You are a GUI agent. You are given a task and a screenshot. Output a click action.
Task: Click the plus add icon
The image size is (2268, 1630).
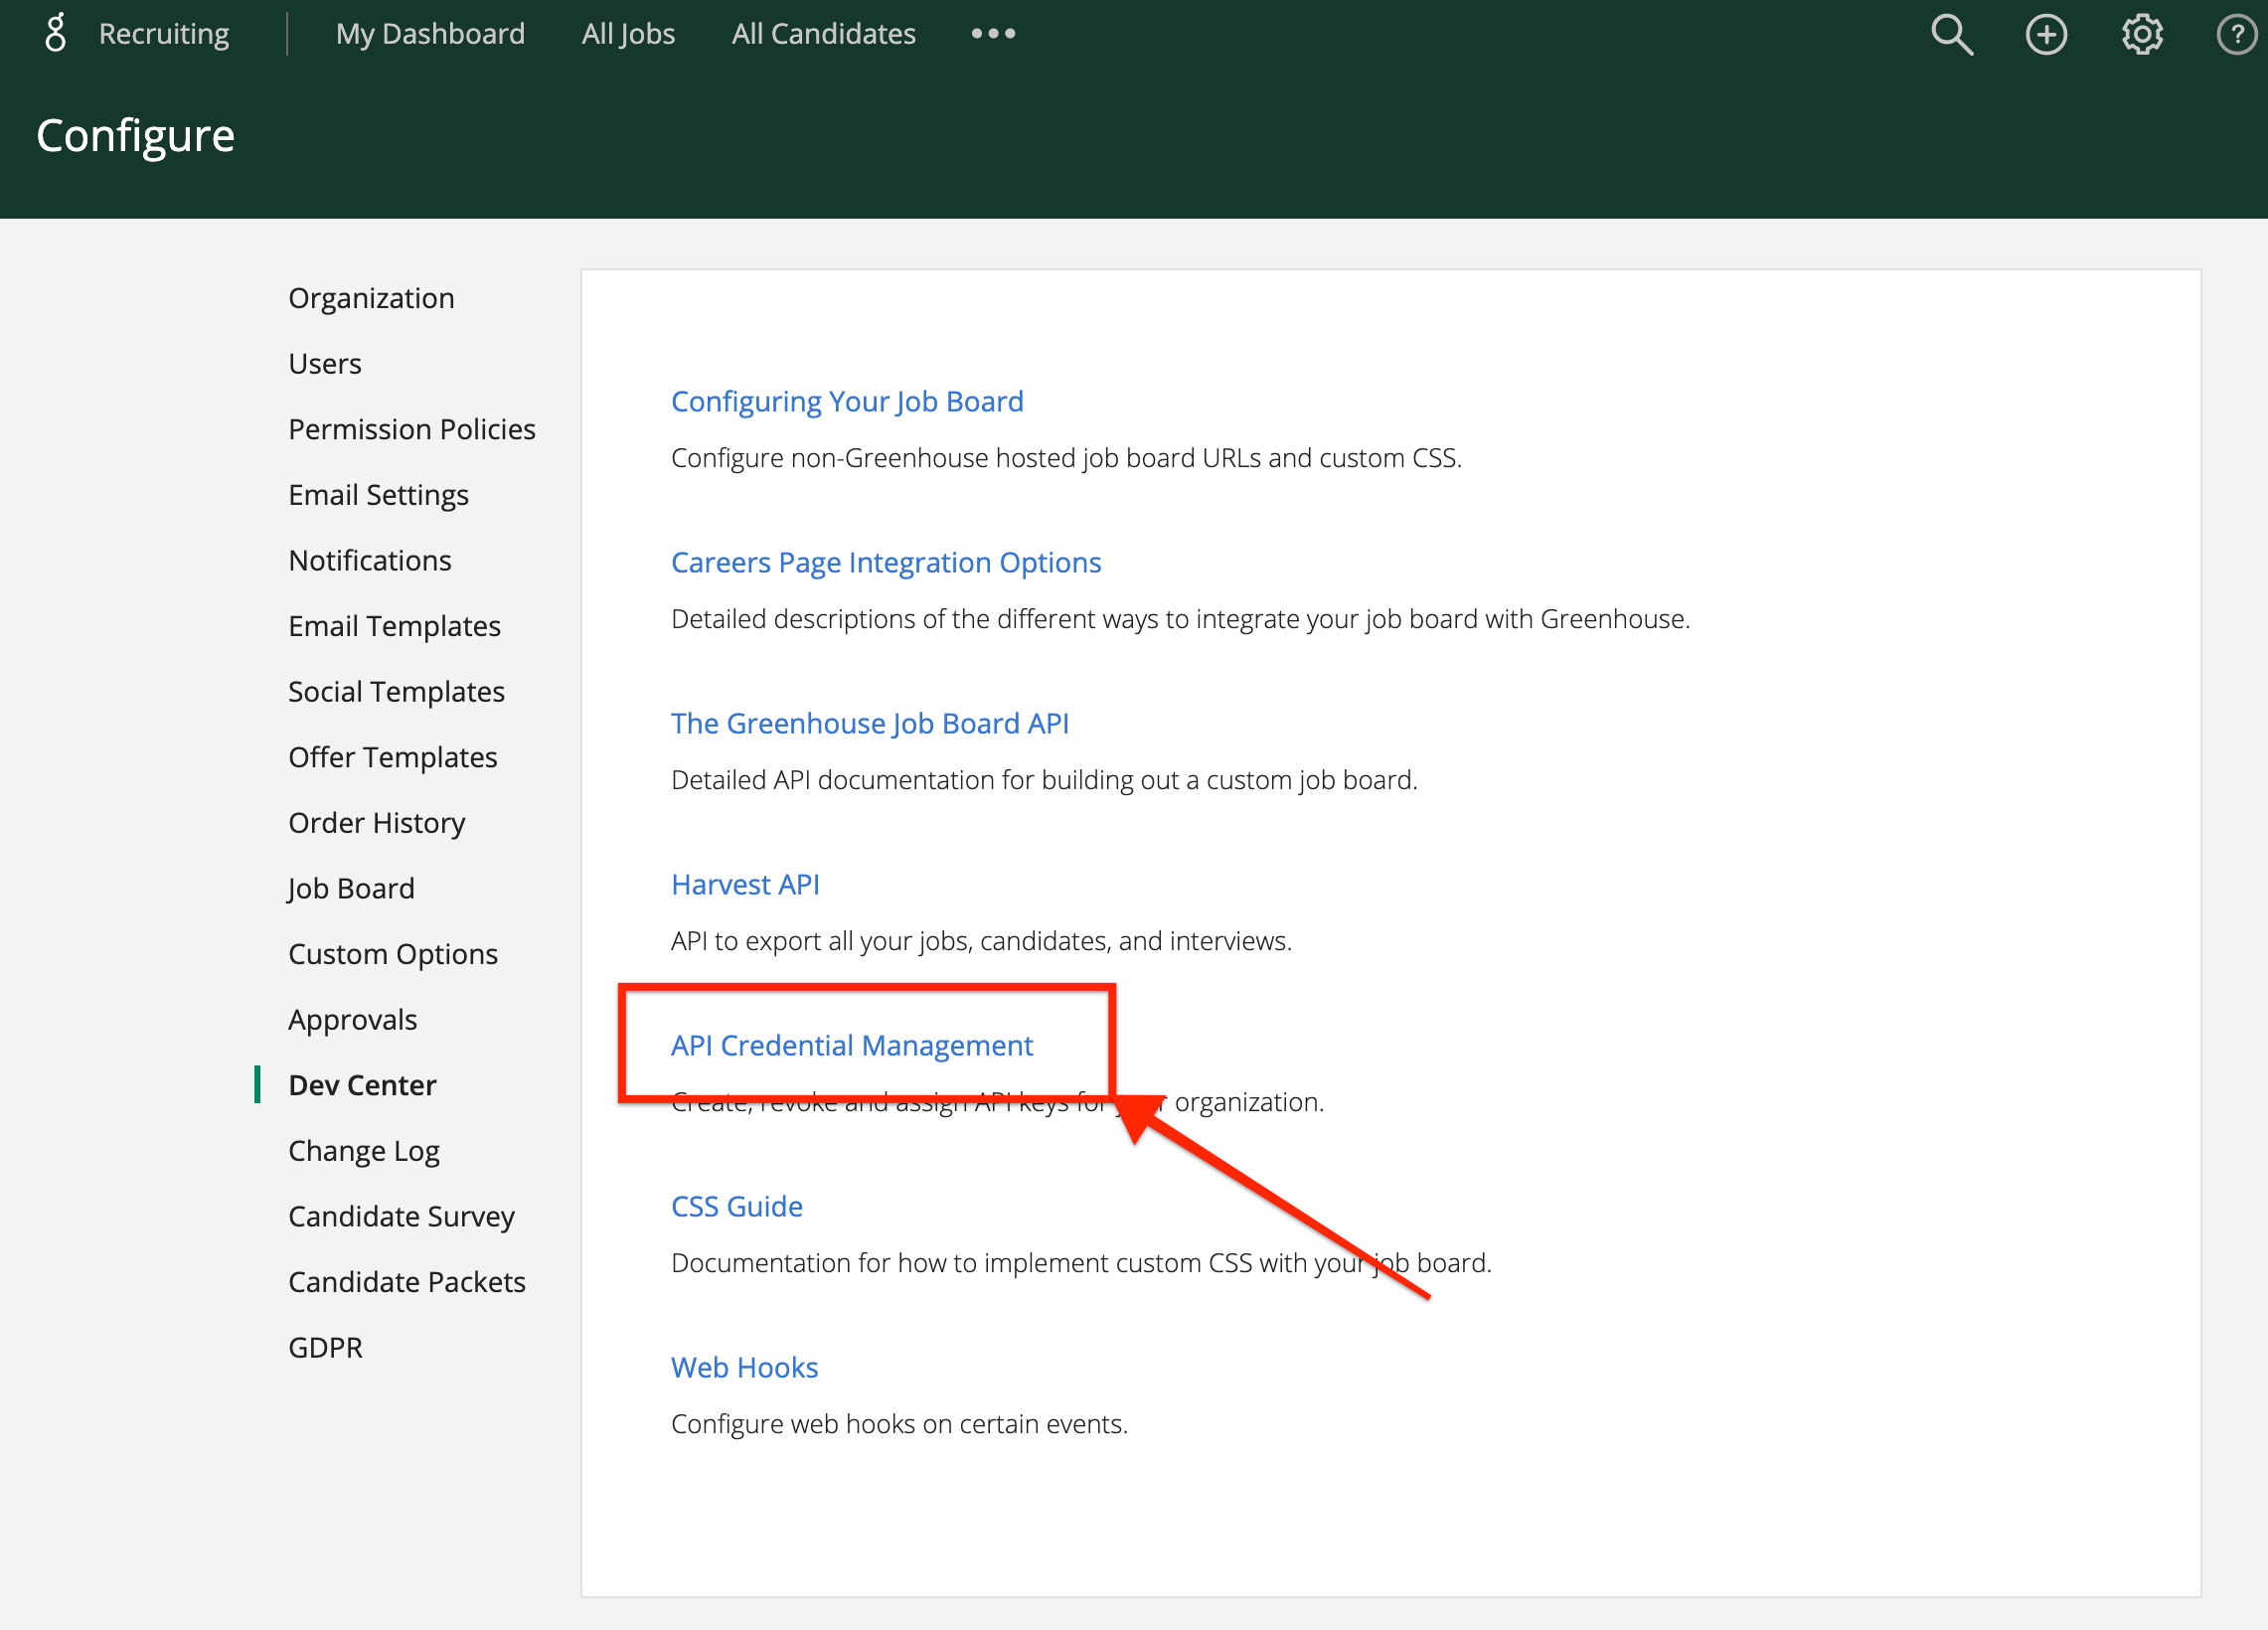(x=2046, y=34)
